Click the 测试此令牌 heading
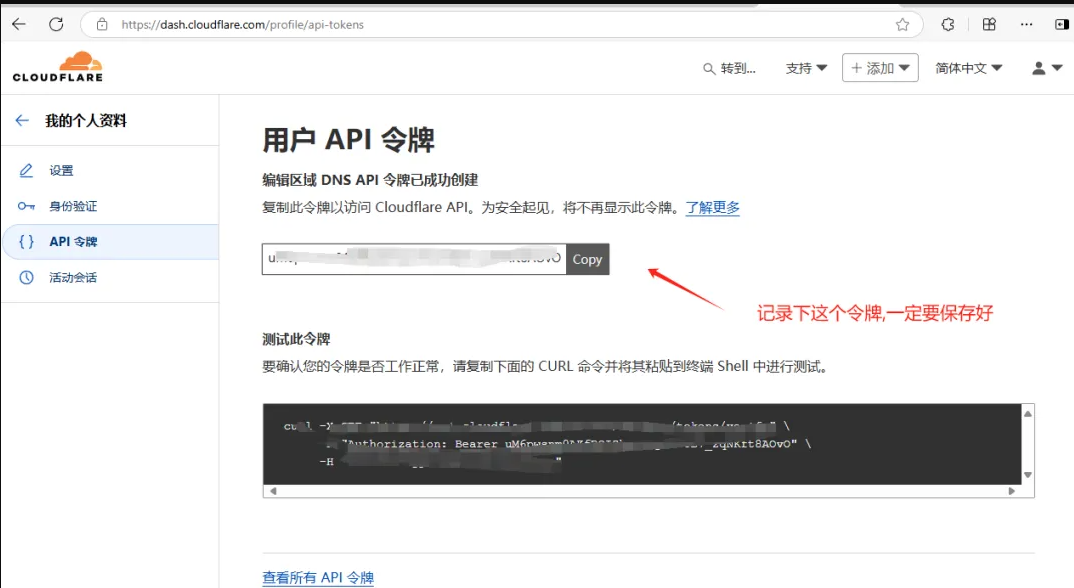This screenshot has width=1074, height=588. click(x=297, y=339)
